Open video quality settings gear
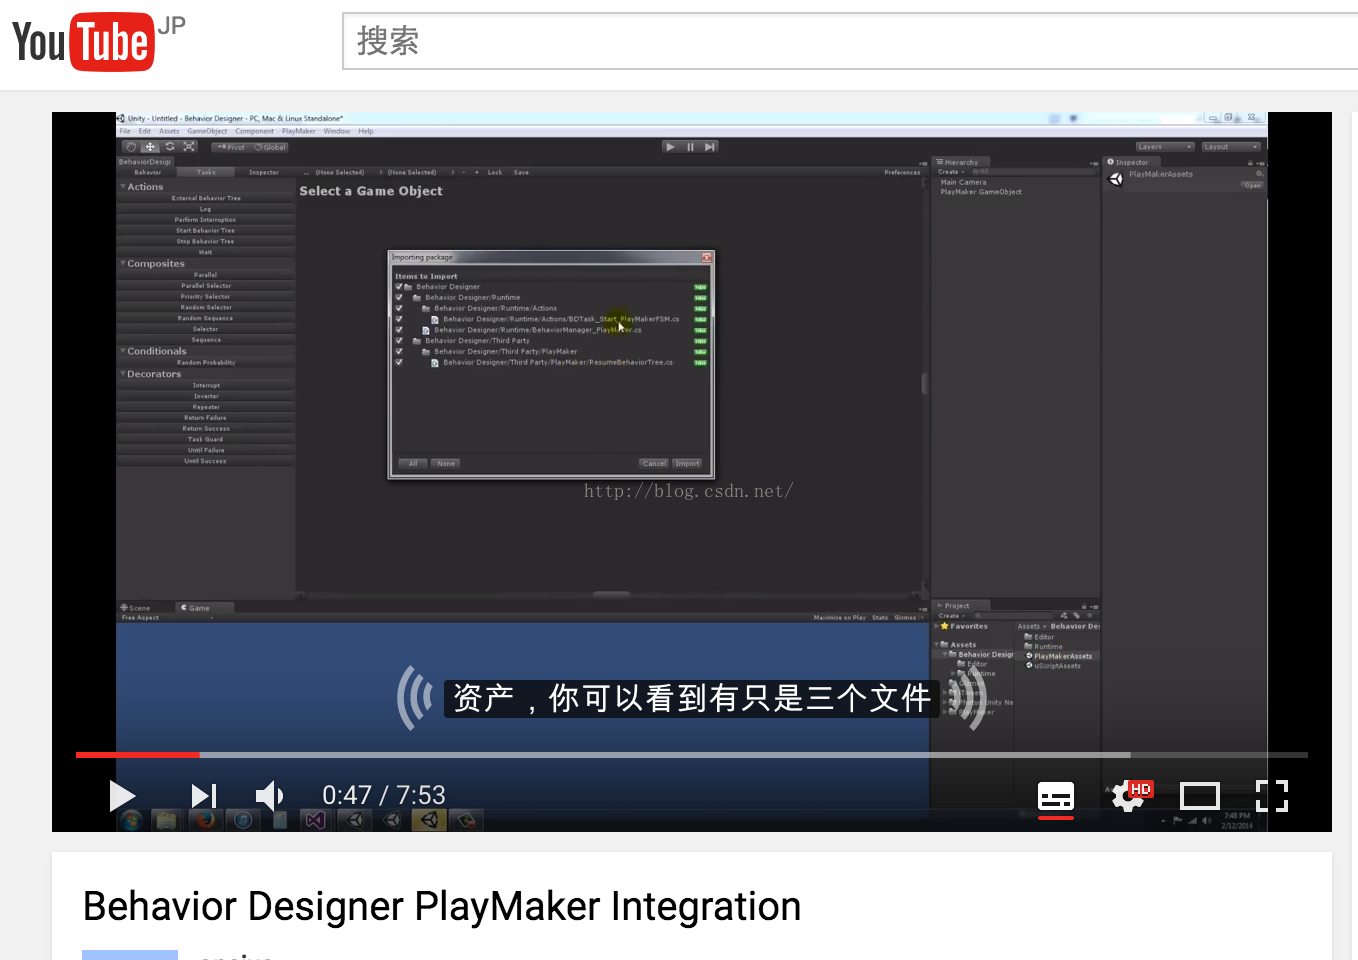Image resolution: width=1358 pixels, height=960 pixels. (x=1131, y=796)
